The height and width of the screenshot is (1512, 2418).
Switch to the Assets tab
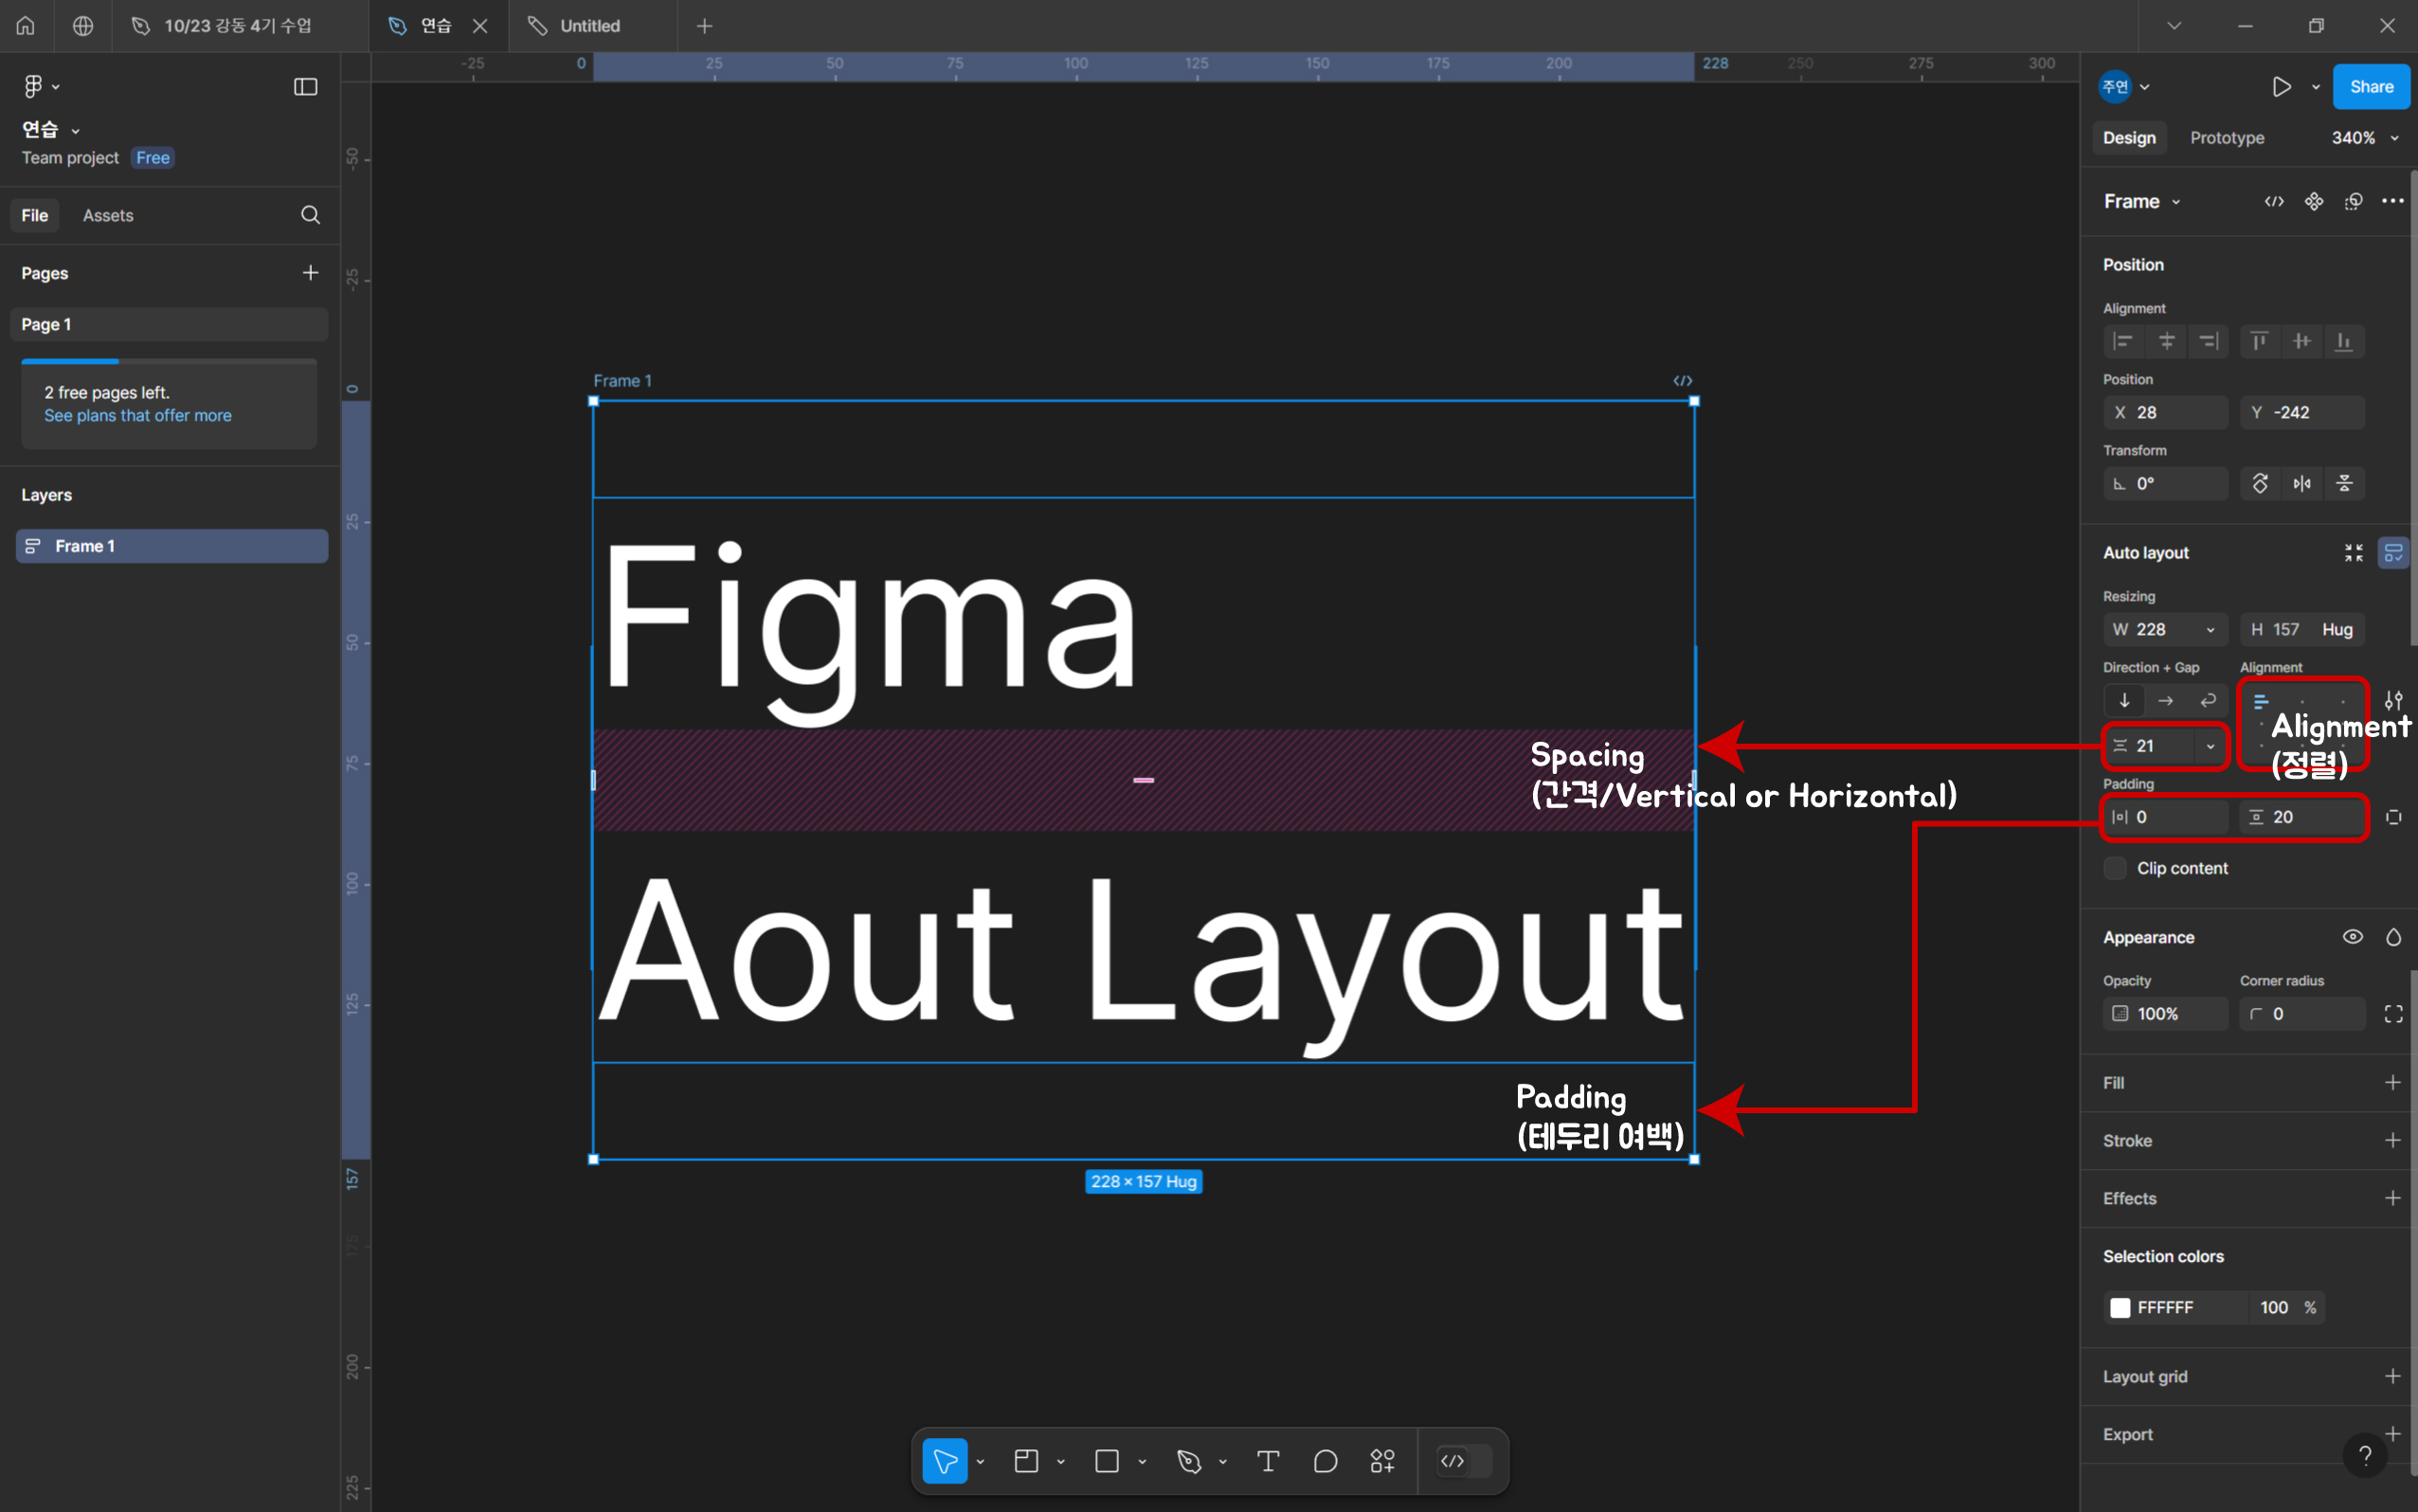point(108,215)
